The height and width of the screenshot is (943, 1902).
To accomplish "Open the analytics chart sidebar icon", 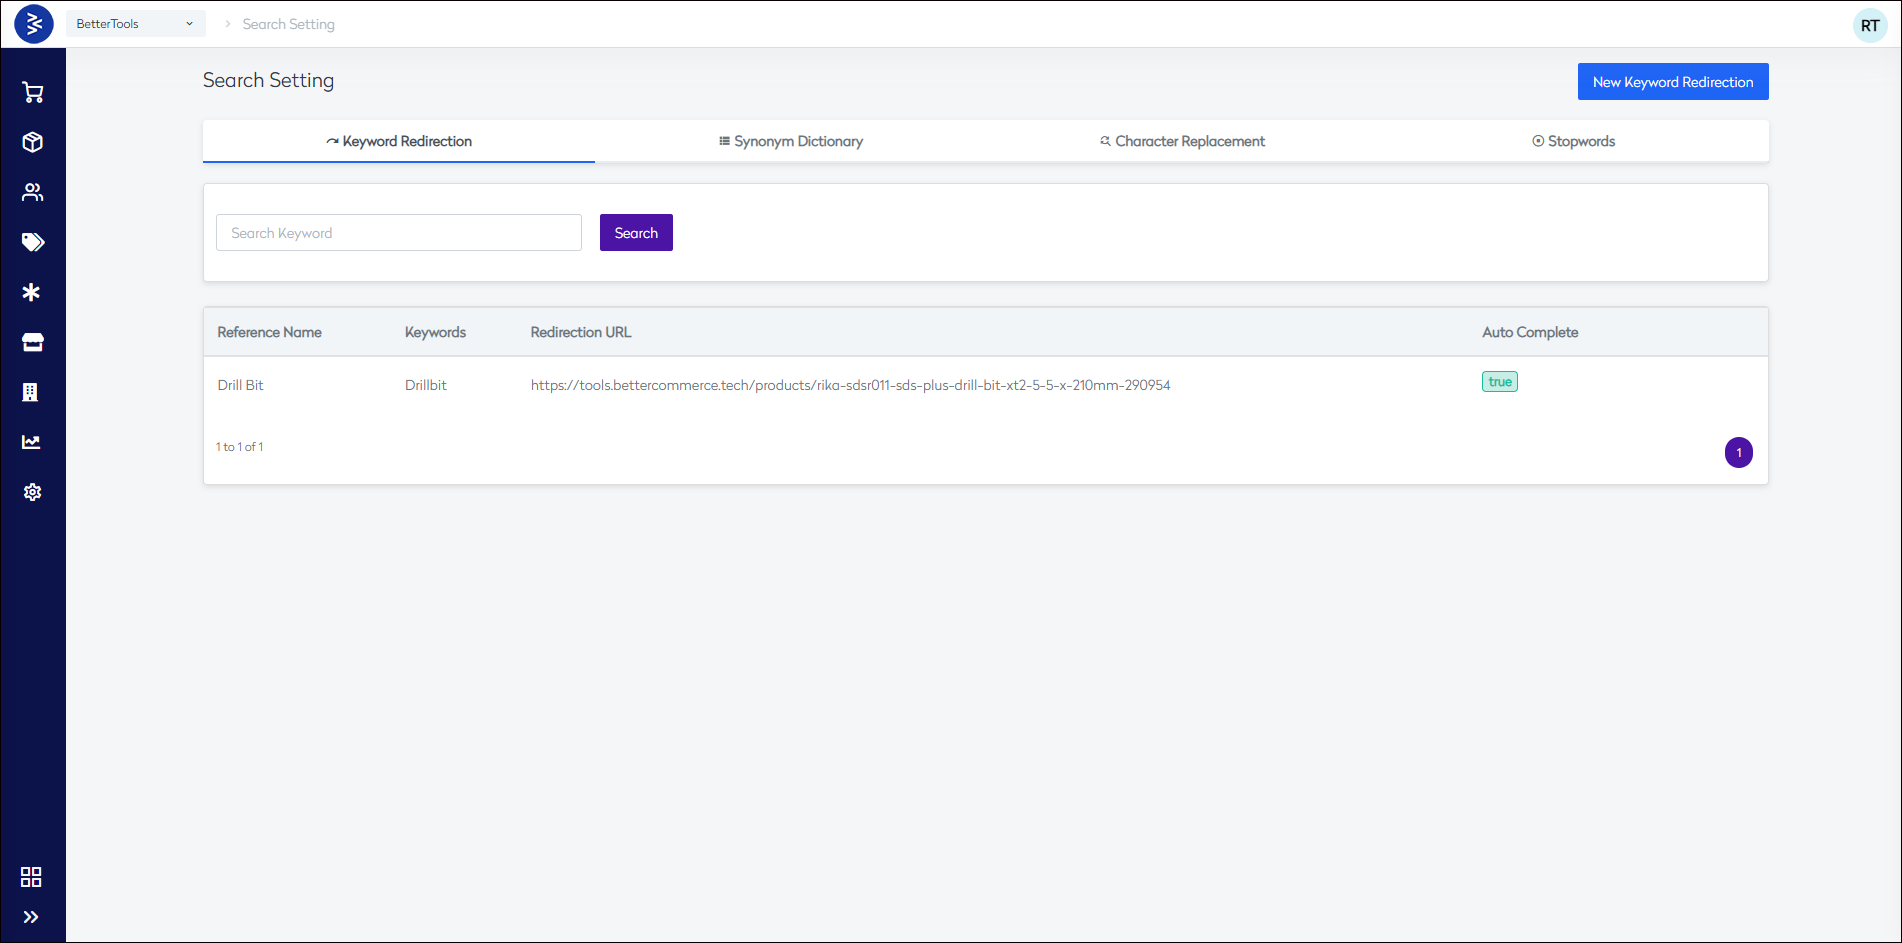I will tap(32, 442).
